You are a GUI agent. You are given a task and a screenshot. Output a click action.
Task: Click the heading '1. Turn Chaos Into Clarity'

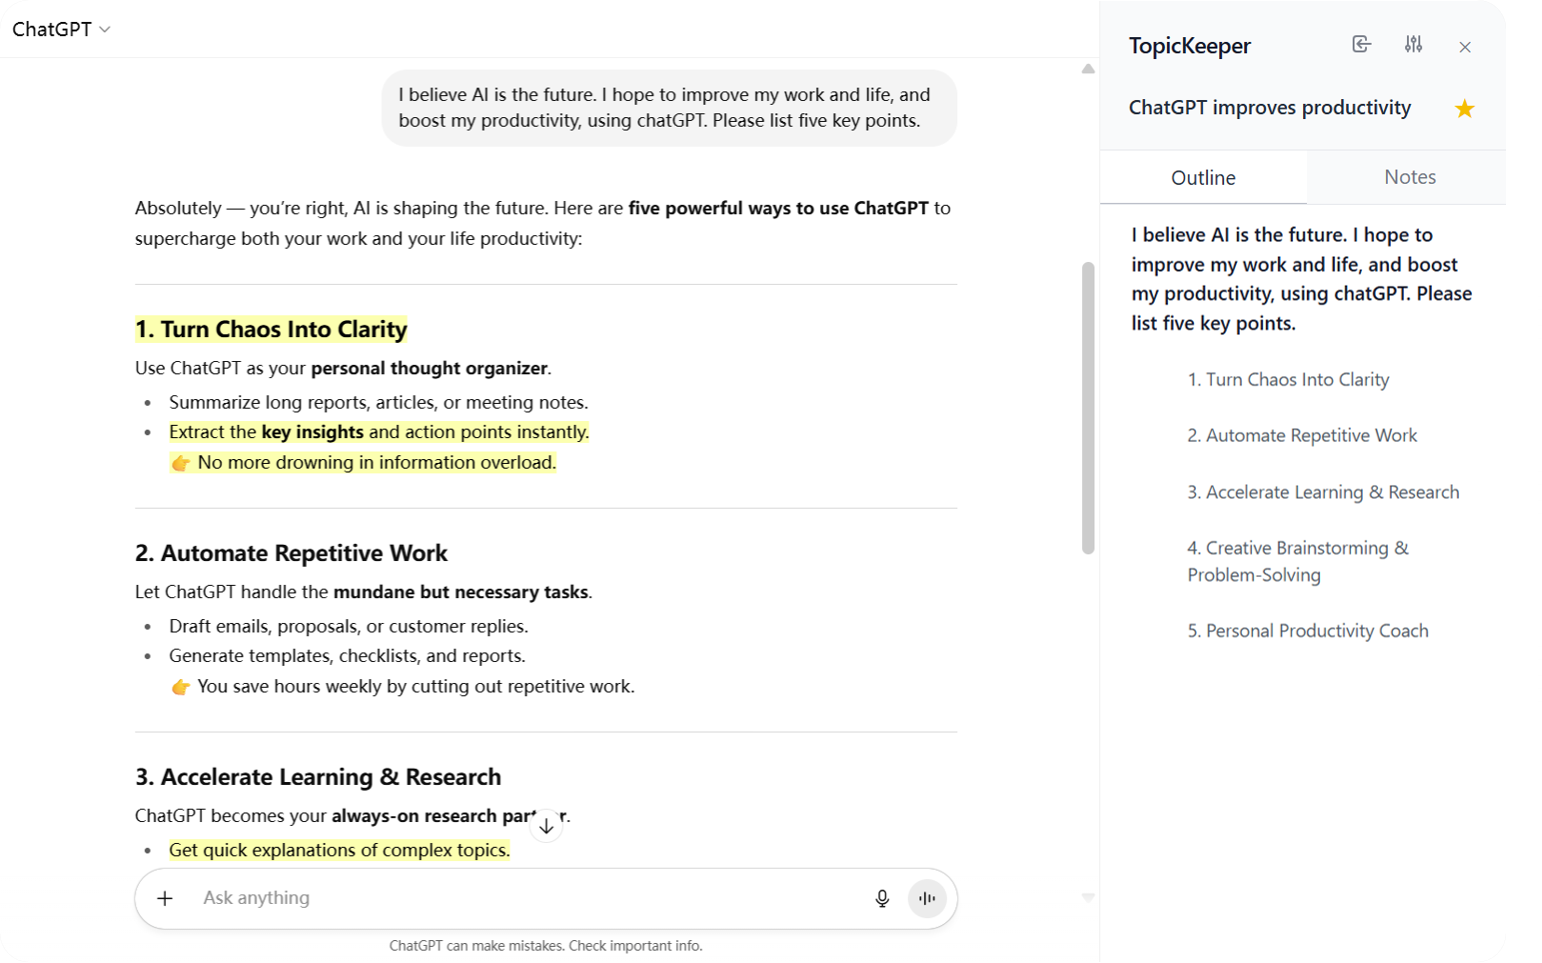click(x=271, y=329)
